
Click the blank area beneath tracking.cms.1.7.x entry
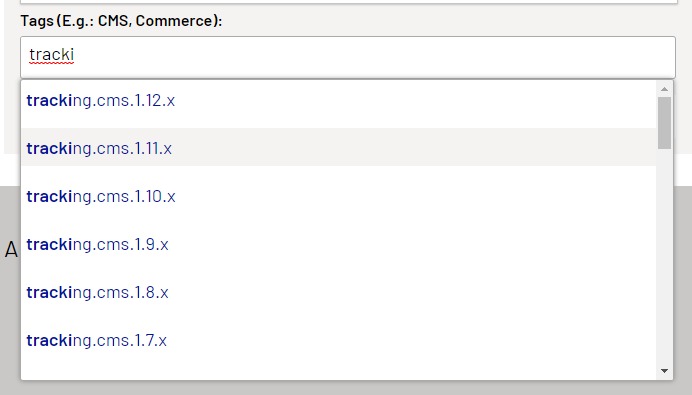tap(338, 369)
